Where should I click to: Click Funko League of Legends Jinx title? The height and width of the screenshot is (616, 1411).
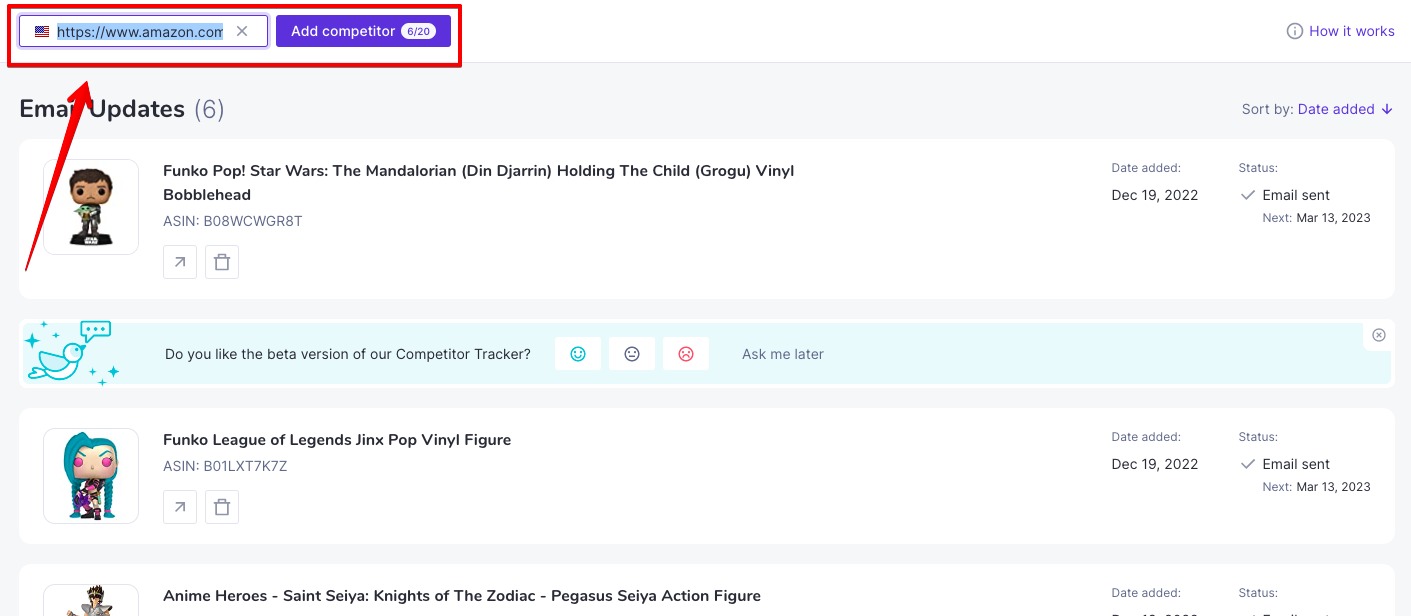[337, 440]
